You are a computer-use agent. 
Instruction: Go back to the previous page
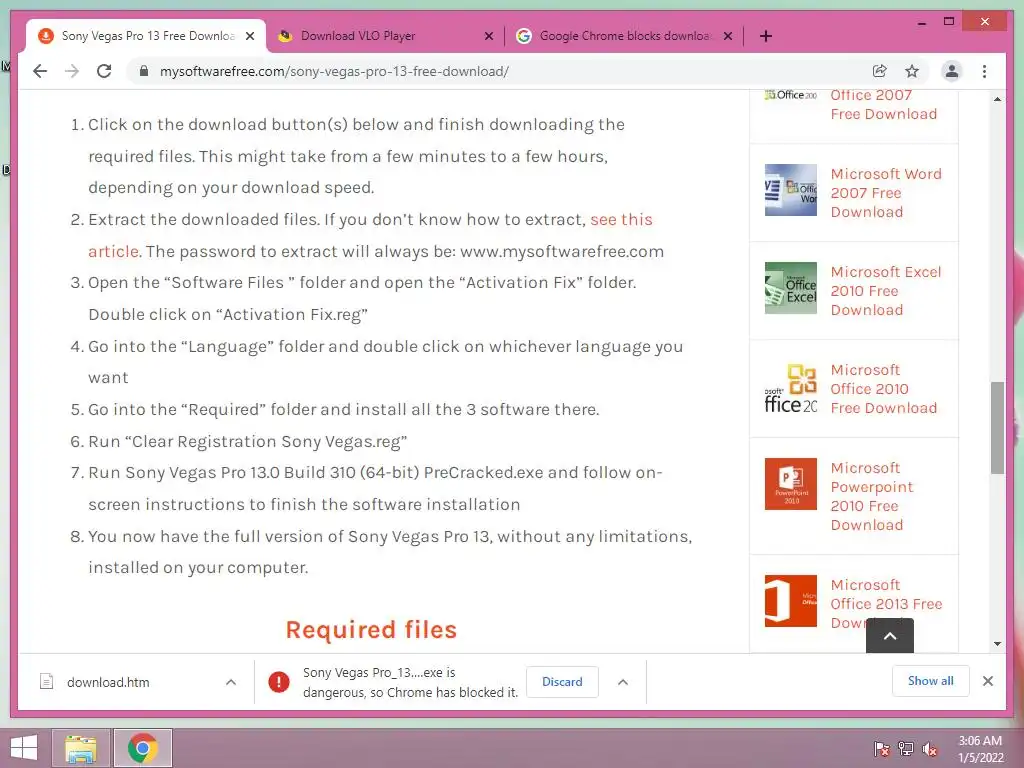40,71
